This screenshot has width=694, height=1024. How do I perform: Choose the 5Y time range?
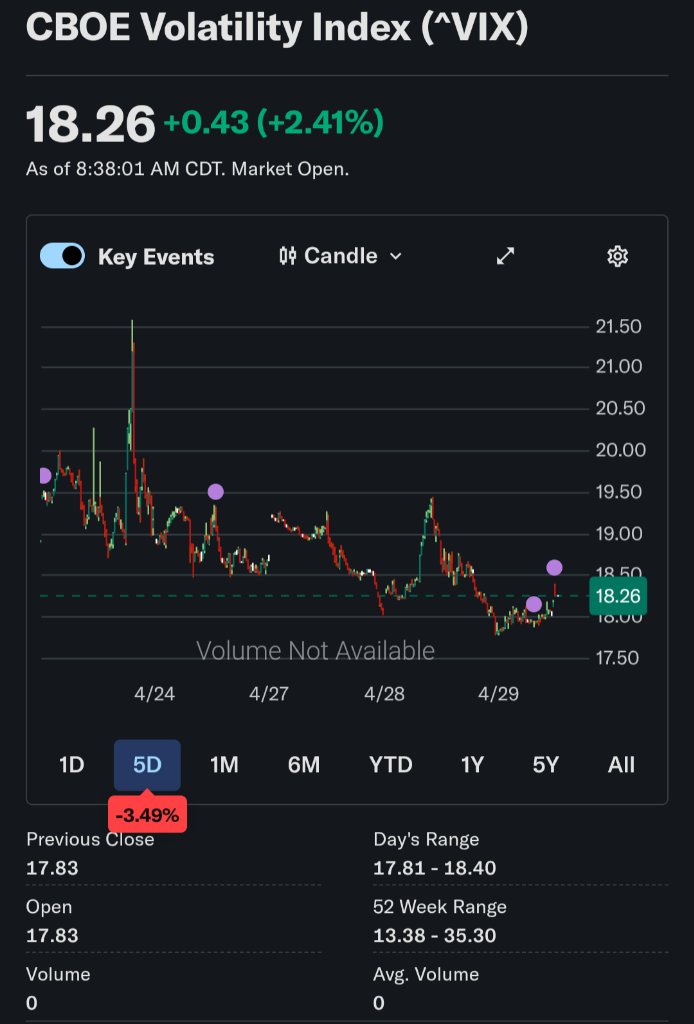click(x=545, y=765)
